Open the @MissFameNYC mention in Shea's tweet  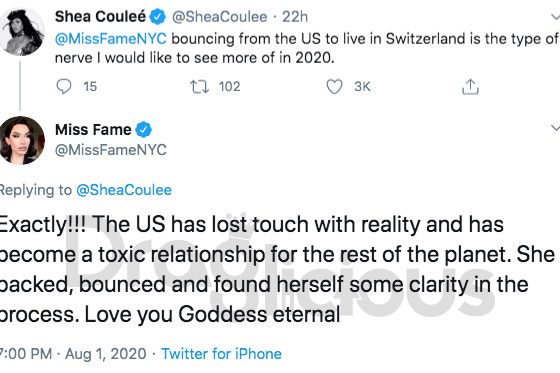[x=111, y=39]
